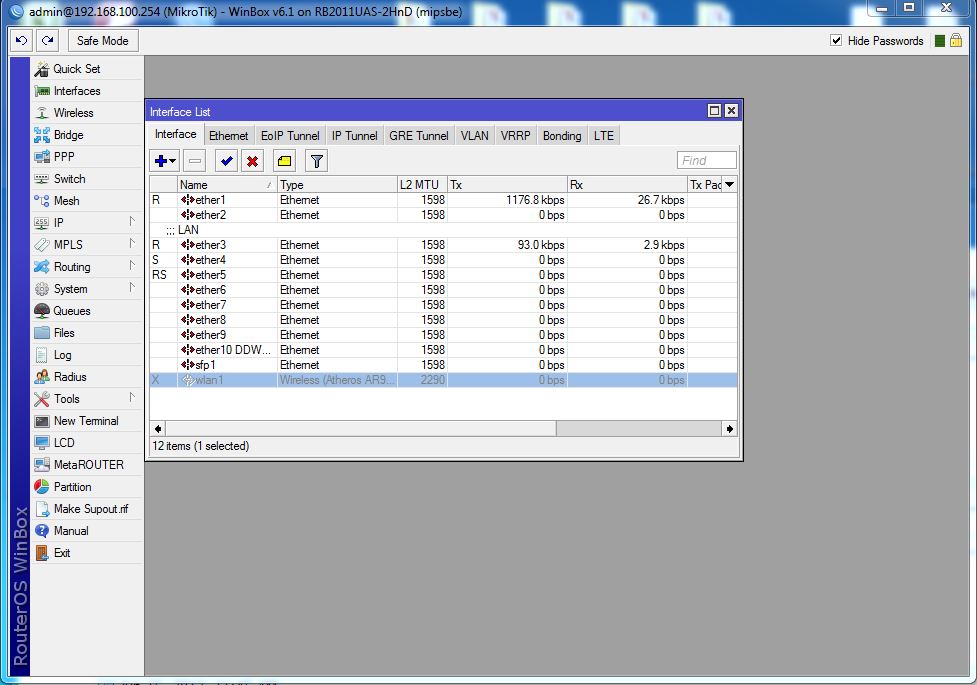Sort by the L2 MTU column header

(422, 184)
